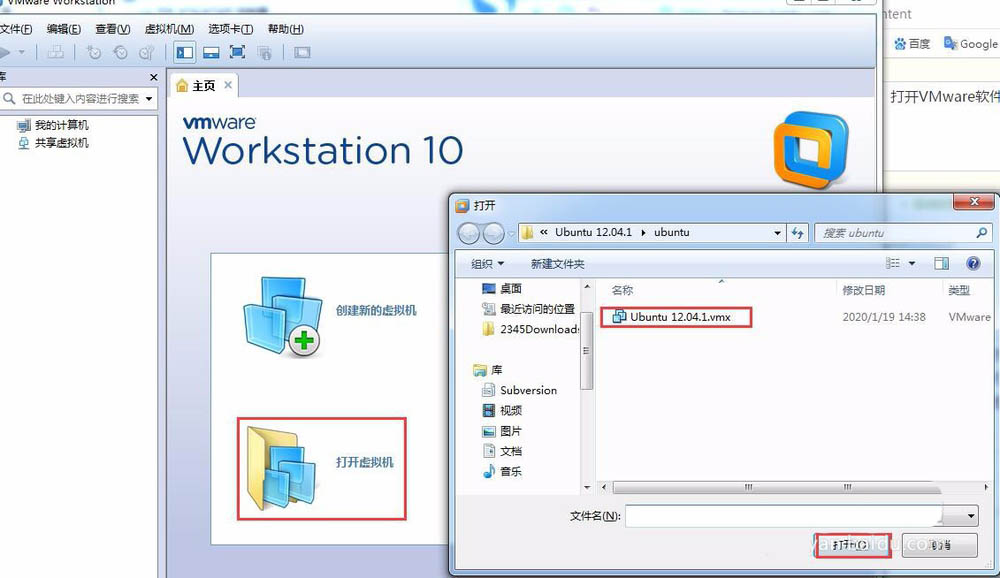Image resolution: width=1000 pixels, height=578 pixels.
Task: Select 共享虚拟机 in library tree
Action: (61, 143)
